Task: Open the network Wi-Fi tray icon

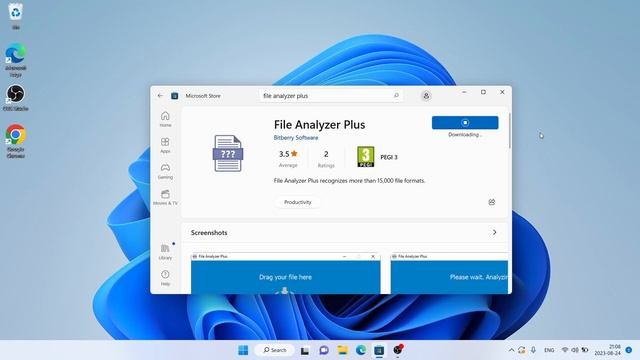Action: (x=565, y=350)
